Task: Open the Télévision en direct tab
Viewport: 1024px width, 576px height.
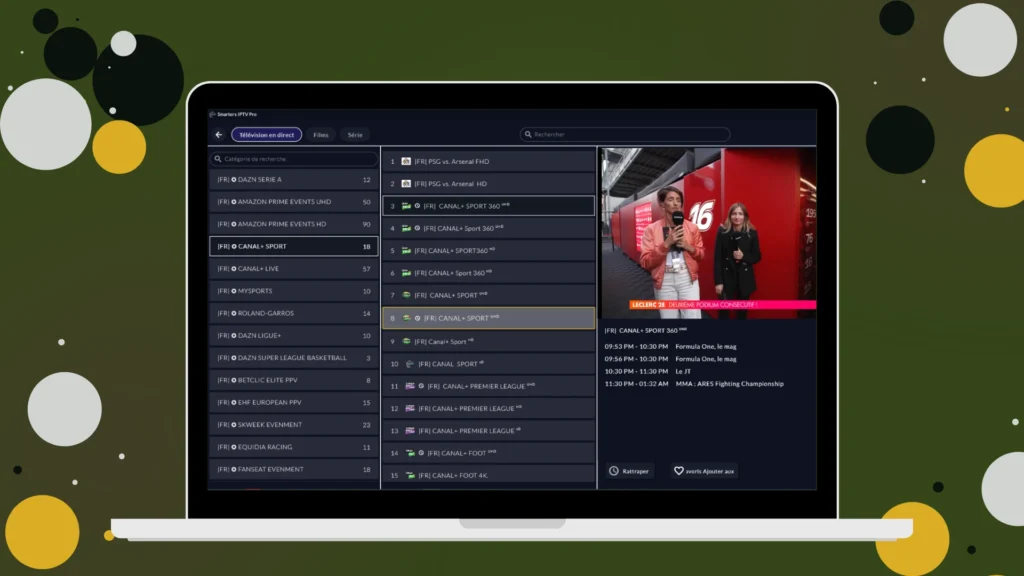Action: point(266,135)
